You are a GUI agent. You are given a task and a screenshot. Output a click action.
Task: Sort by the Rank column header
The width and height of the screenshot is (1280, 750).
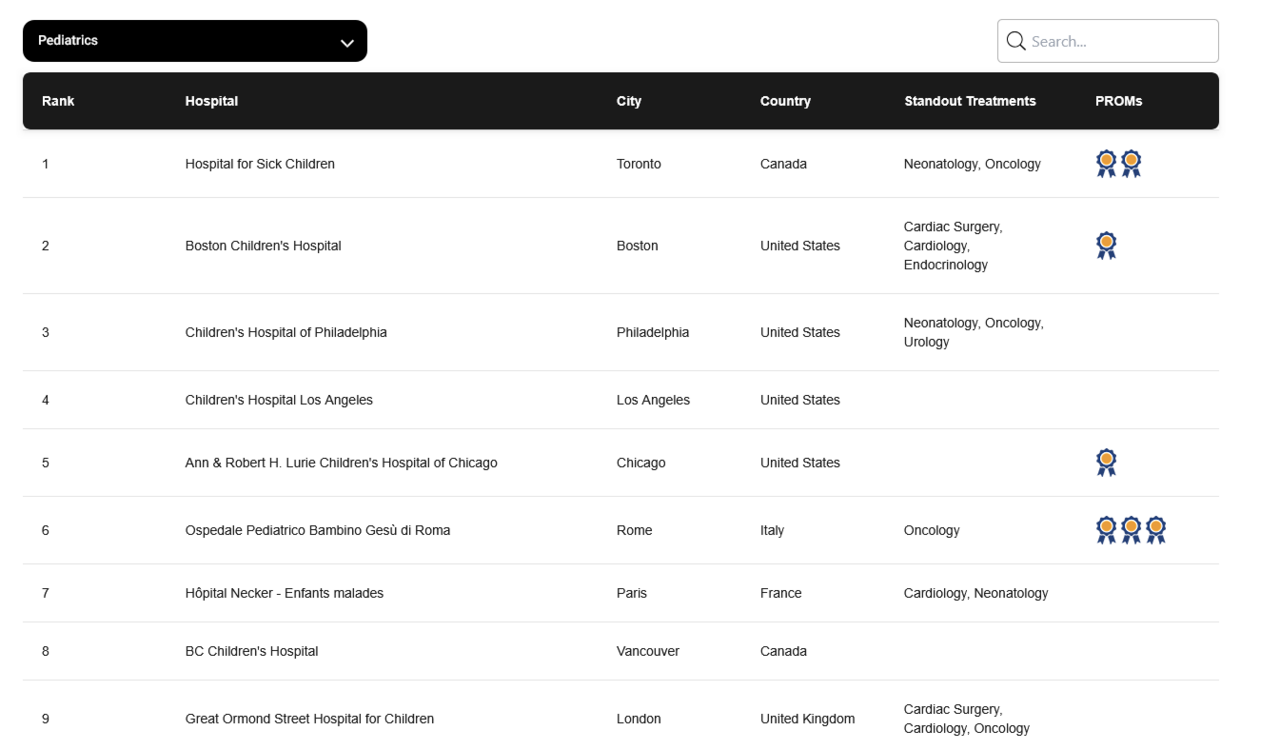(x=58, y=101)
